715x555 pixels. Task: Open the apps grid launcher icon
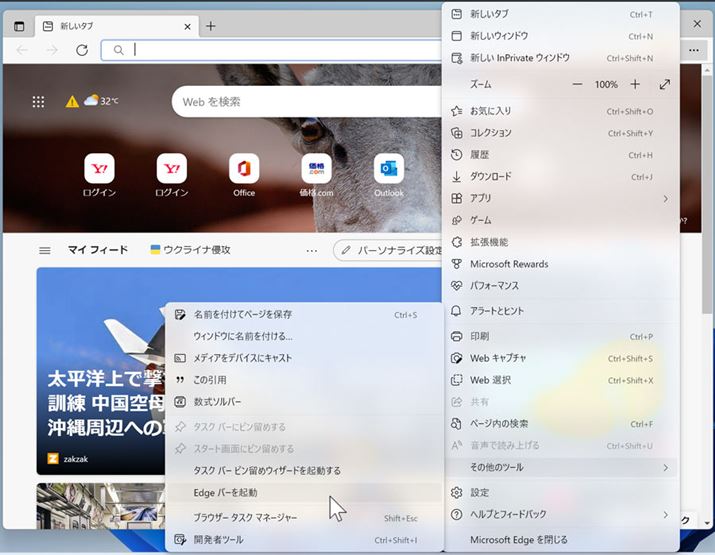(39, 101)
